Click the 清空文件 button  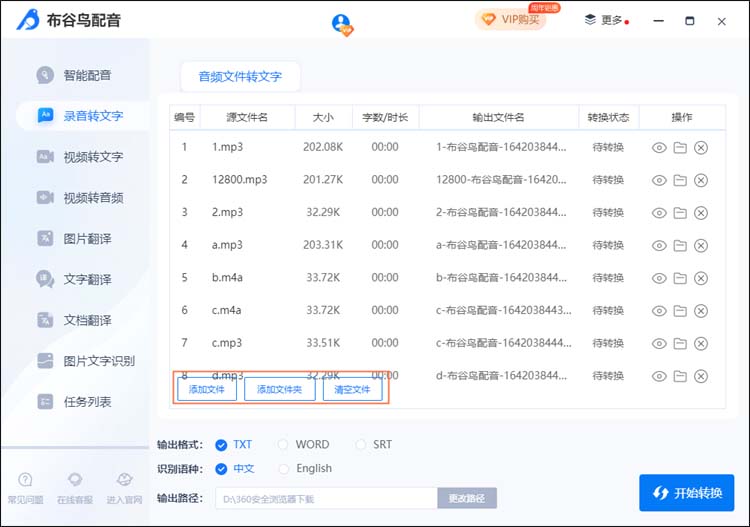353,389
